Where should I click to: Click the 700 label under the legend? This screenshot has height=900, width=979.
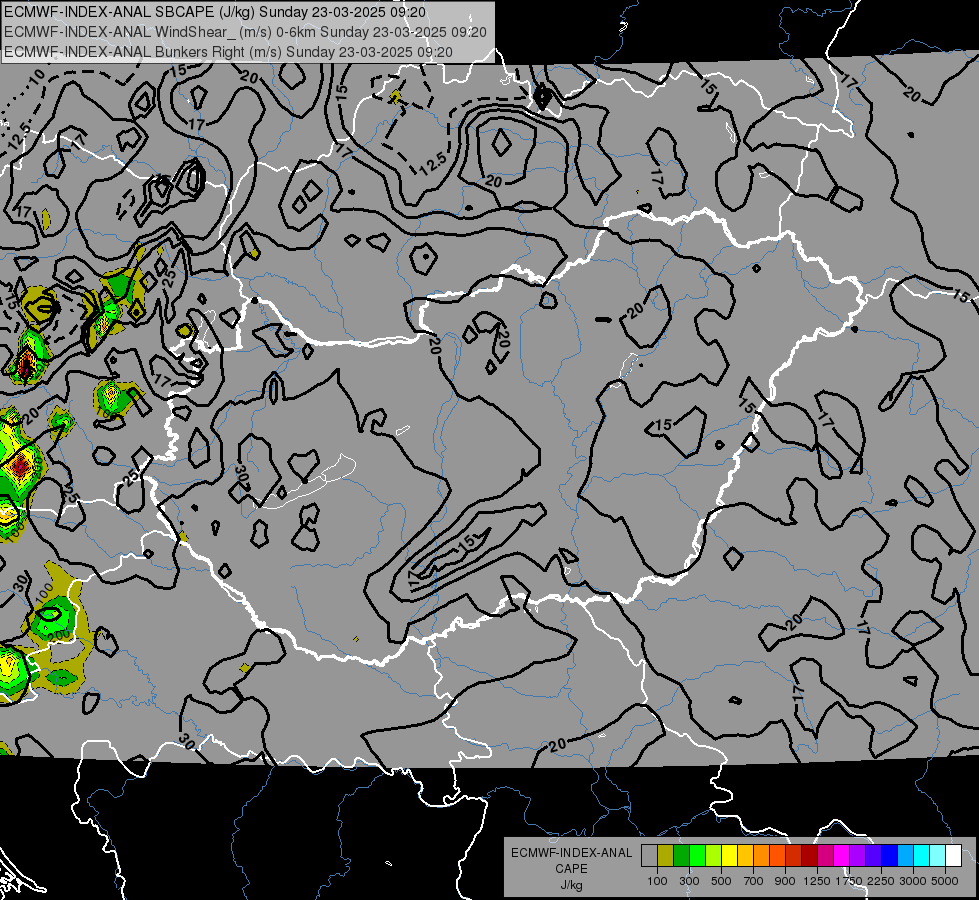pos(754,881)
